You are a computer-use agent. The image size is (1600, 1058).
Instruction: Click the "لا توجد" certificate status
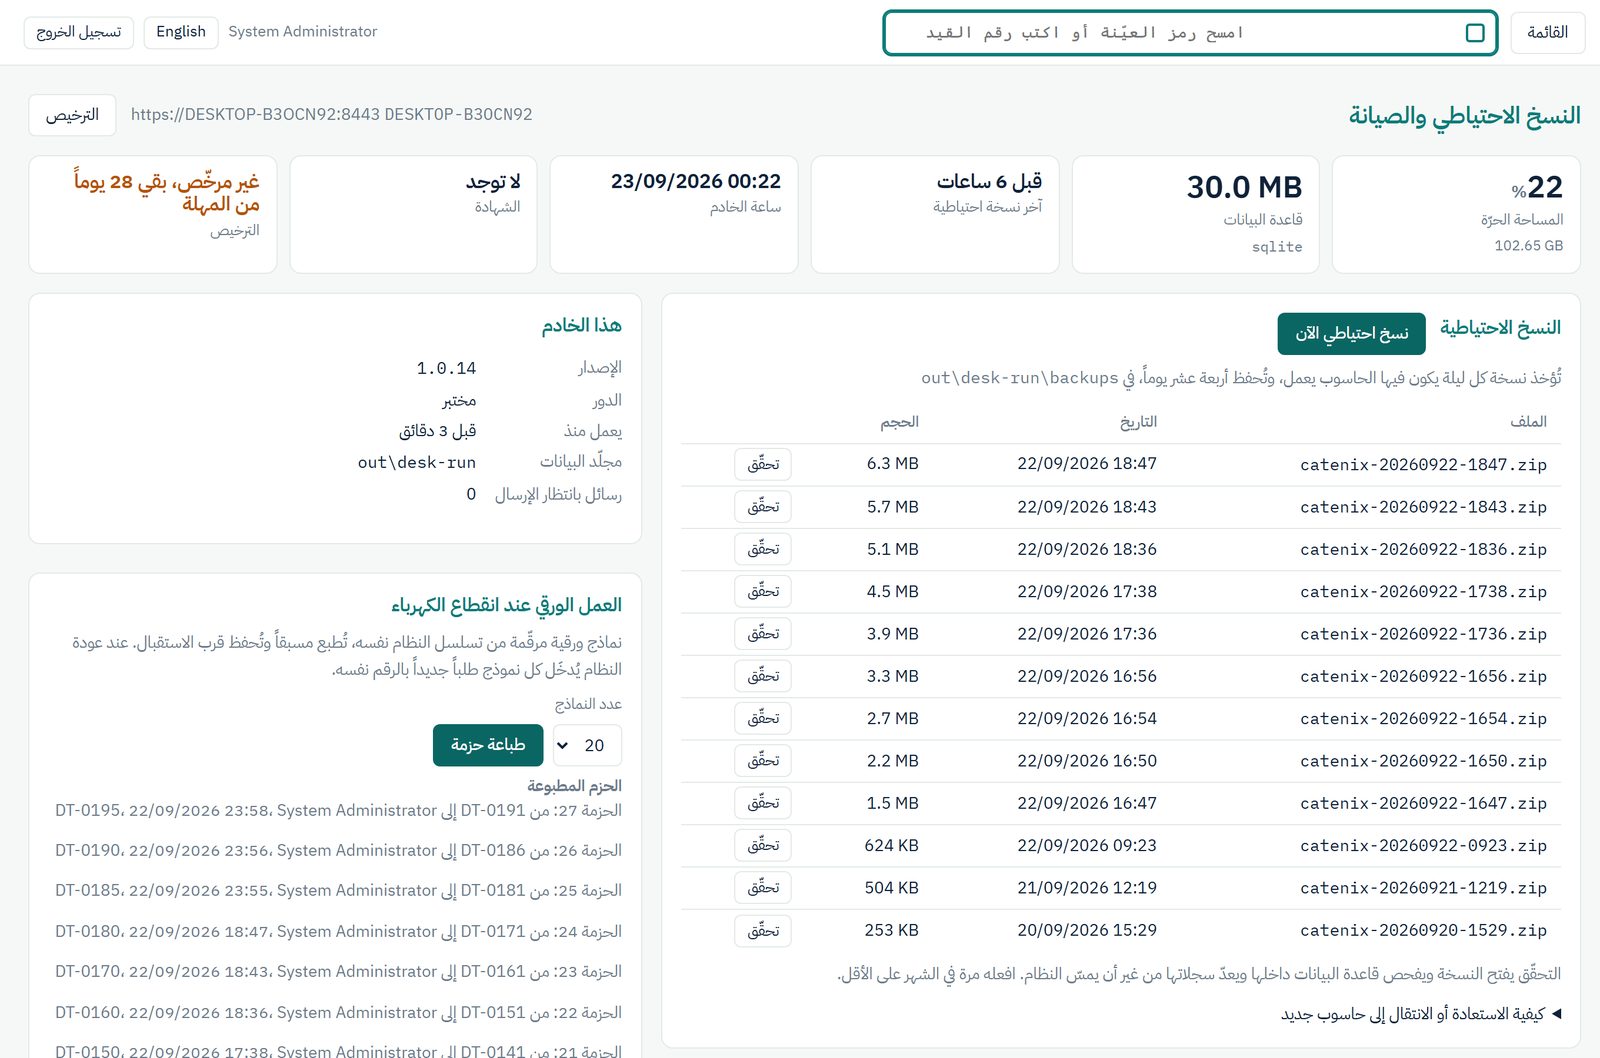(x=493, y=181)
